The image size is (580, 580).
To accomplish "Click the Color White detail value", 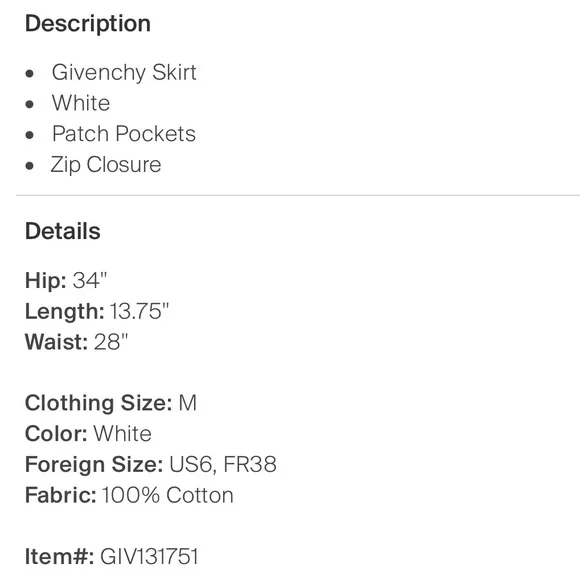I will coord(122,434).
